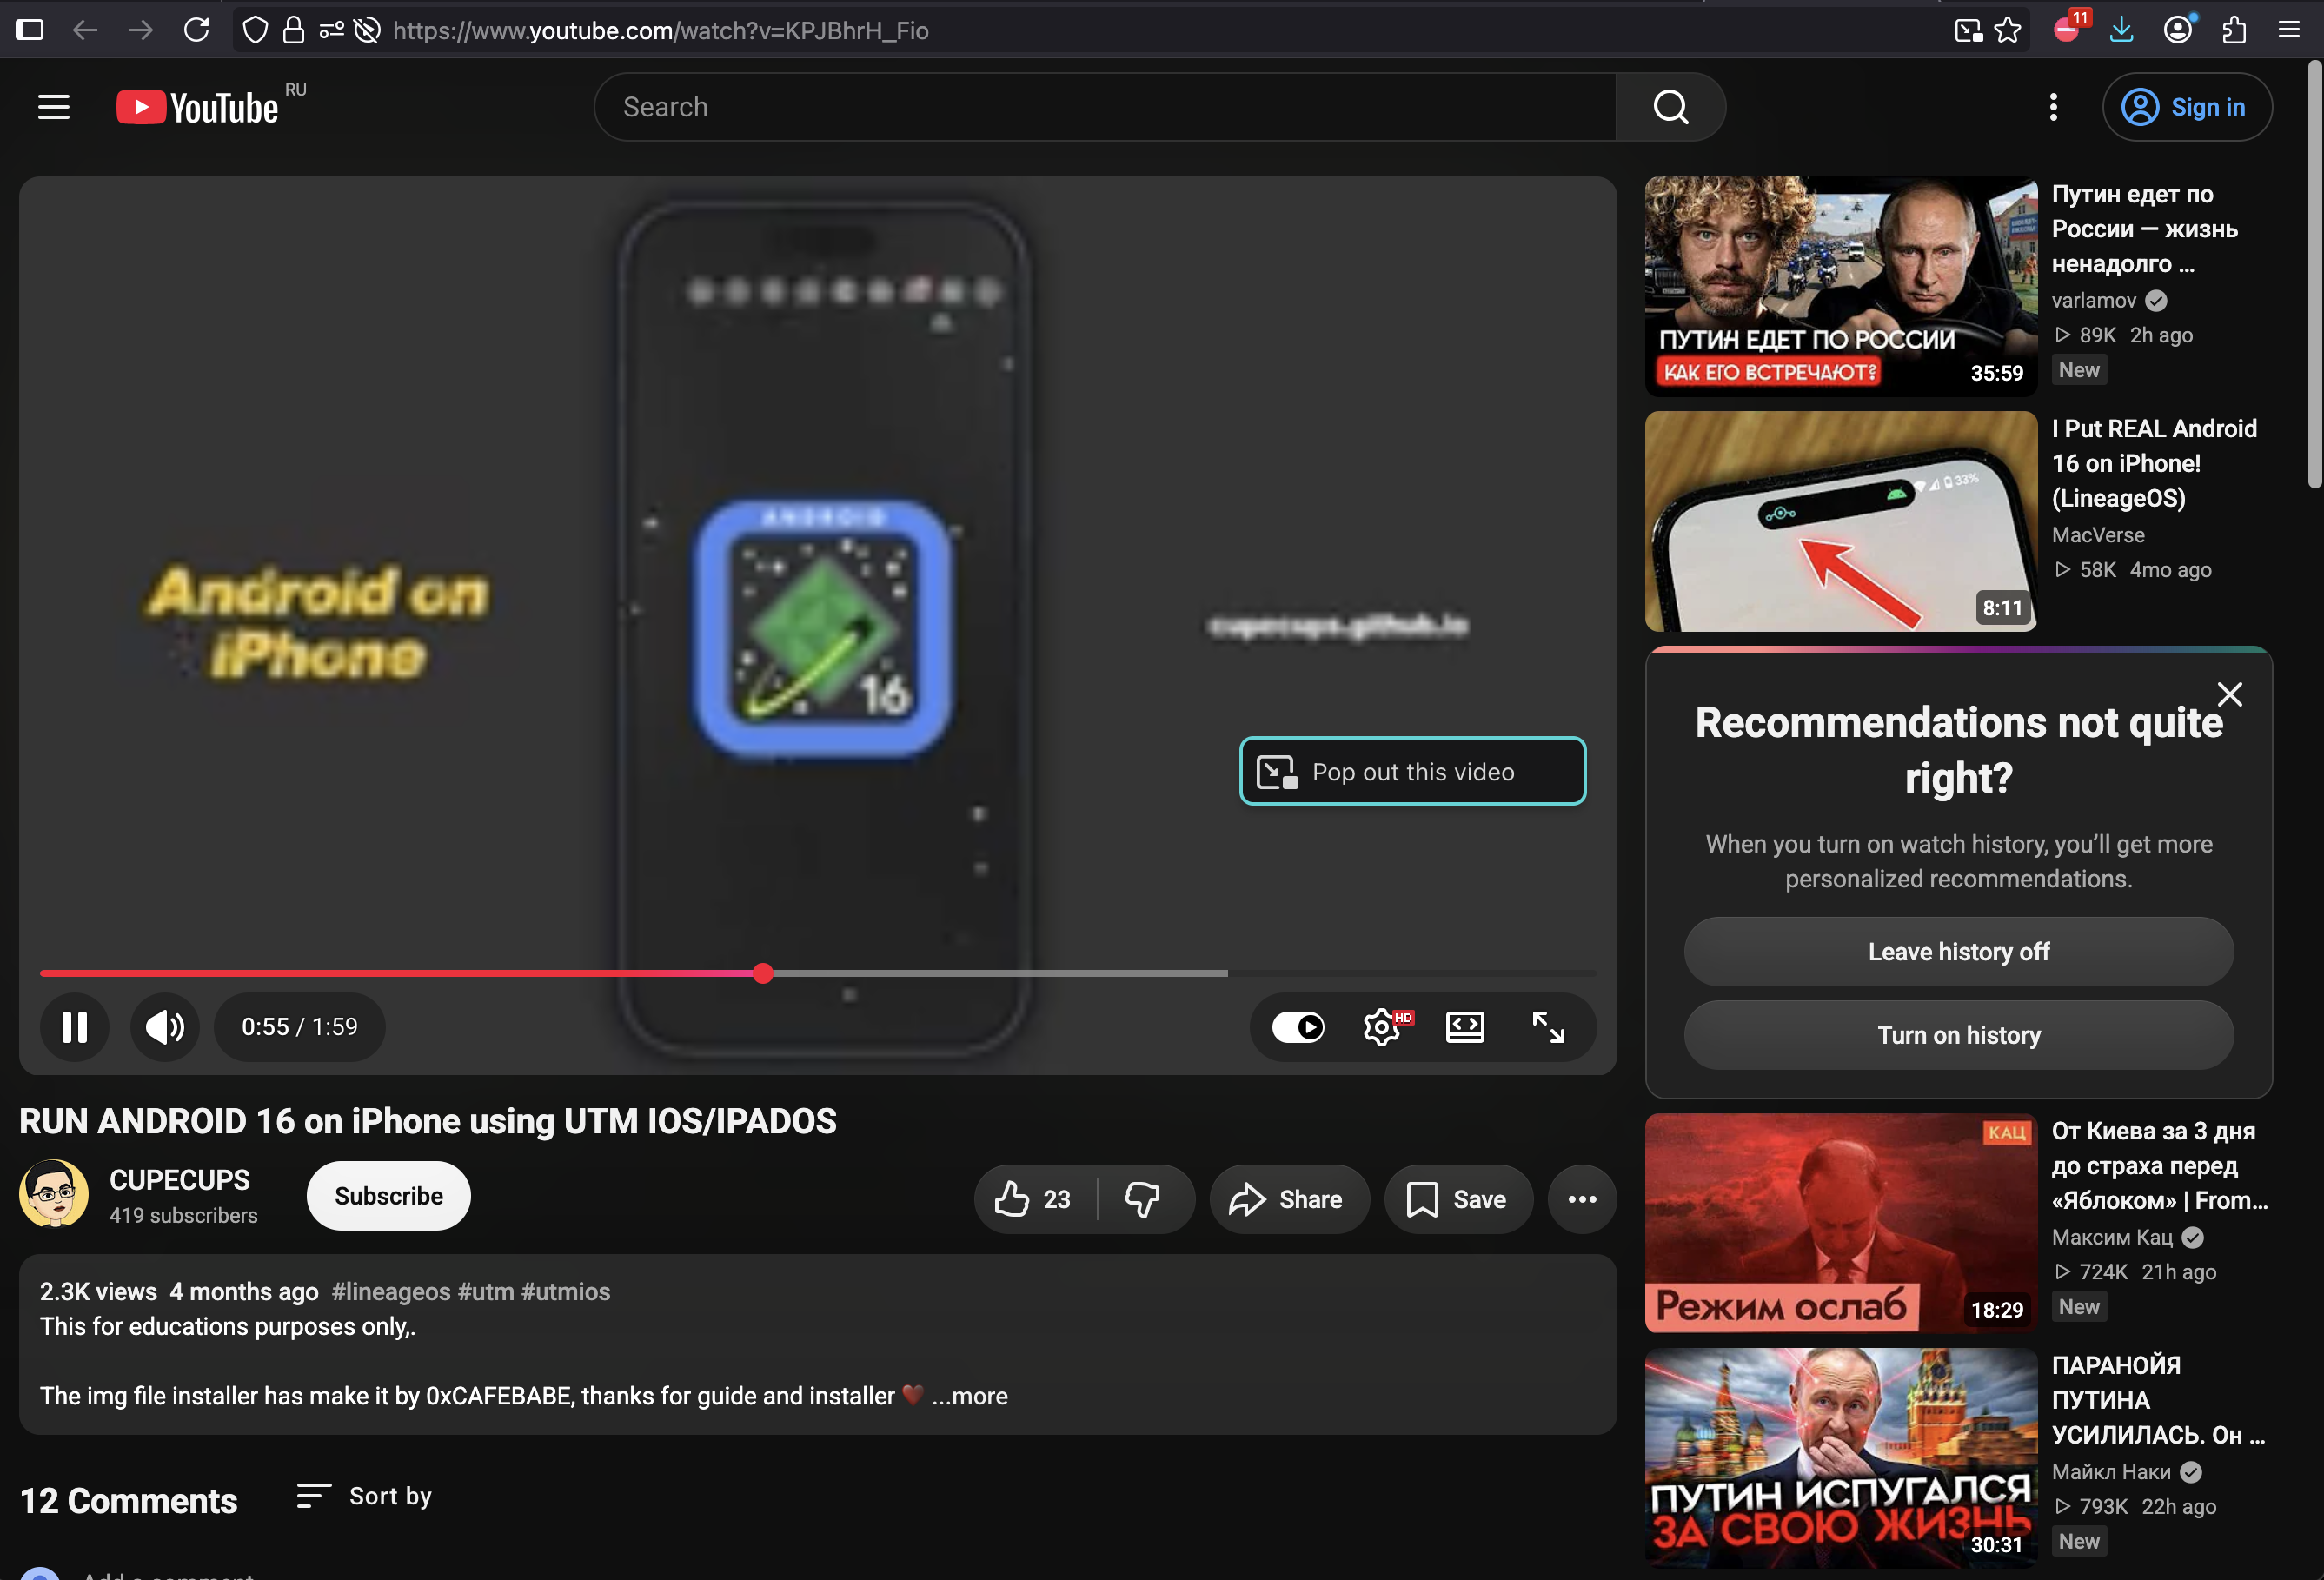Click Pop out this video
The width and height of the screenshot is (2324, 1580).
coord(1412,771)
